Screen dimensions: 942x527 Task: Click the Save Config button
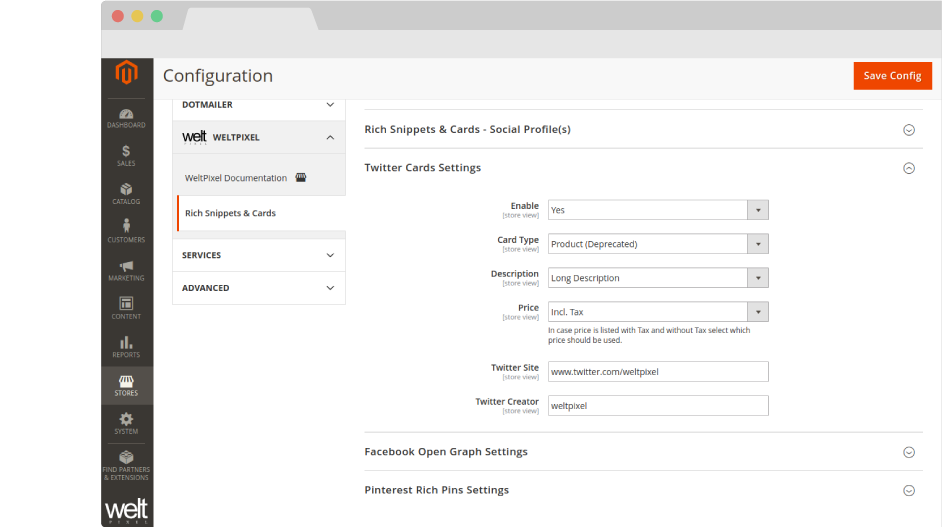[892, 76]
